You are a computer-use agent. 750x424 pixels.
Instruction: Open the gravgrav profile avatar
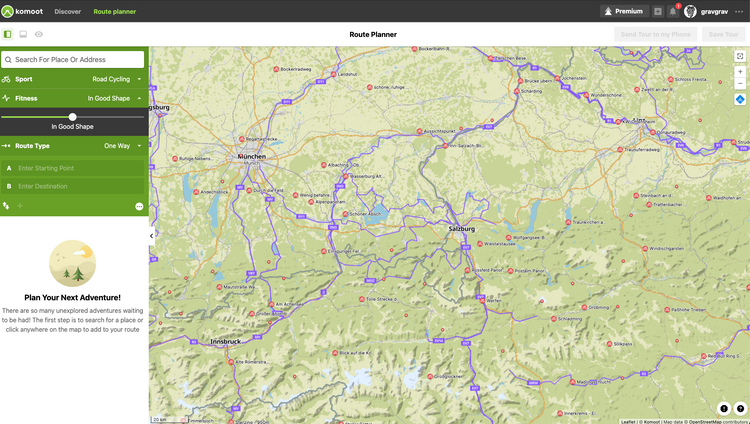(x=690, y=11)
